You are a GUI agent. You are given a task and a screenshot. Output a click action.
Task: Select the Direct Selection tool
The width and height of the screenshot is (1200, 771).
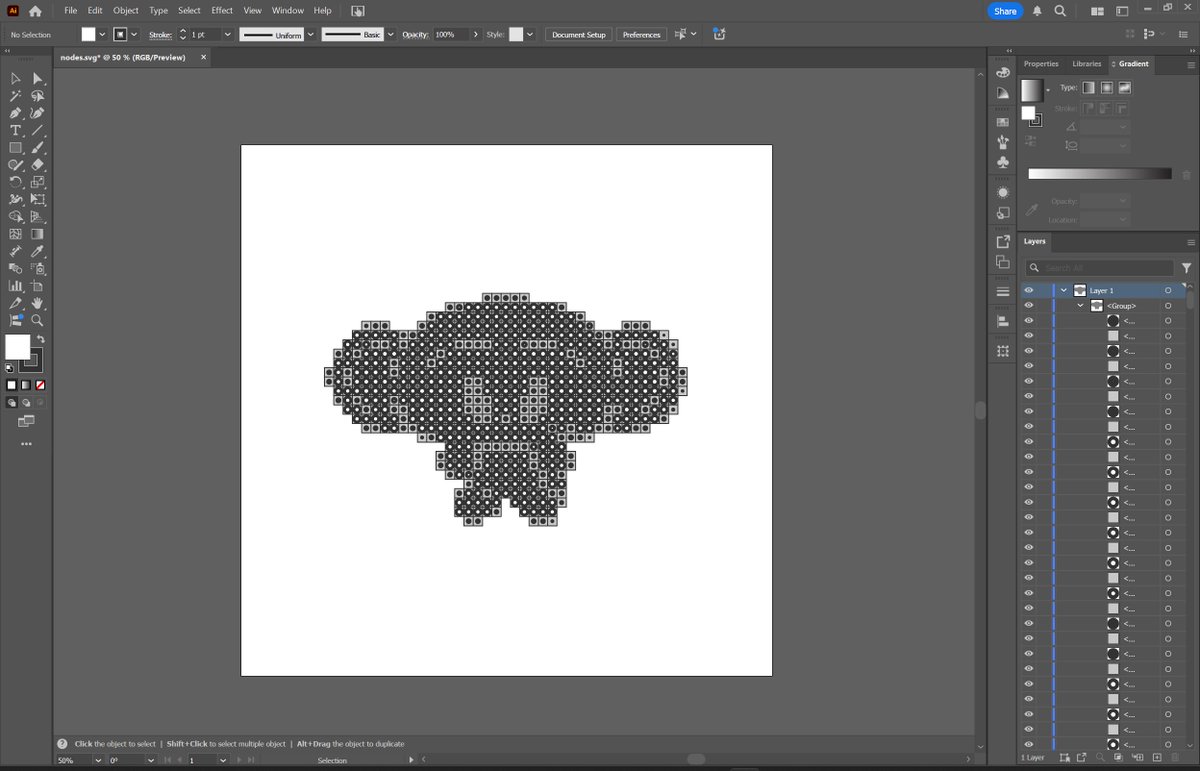click(x=37, y=78)
